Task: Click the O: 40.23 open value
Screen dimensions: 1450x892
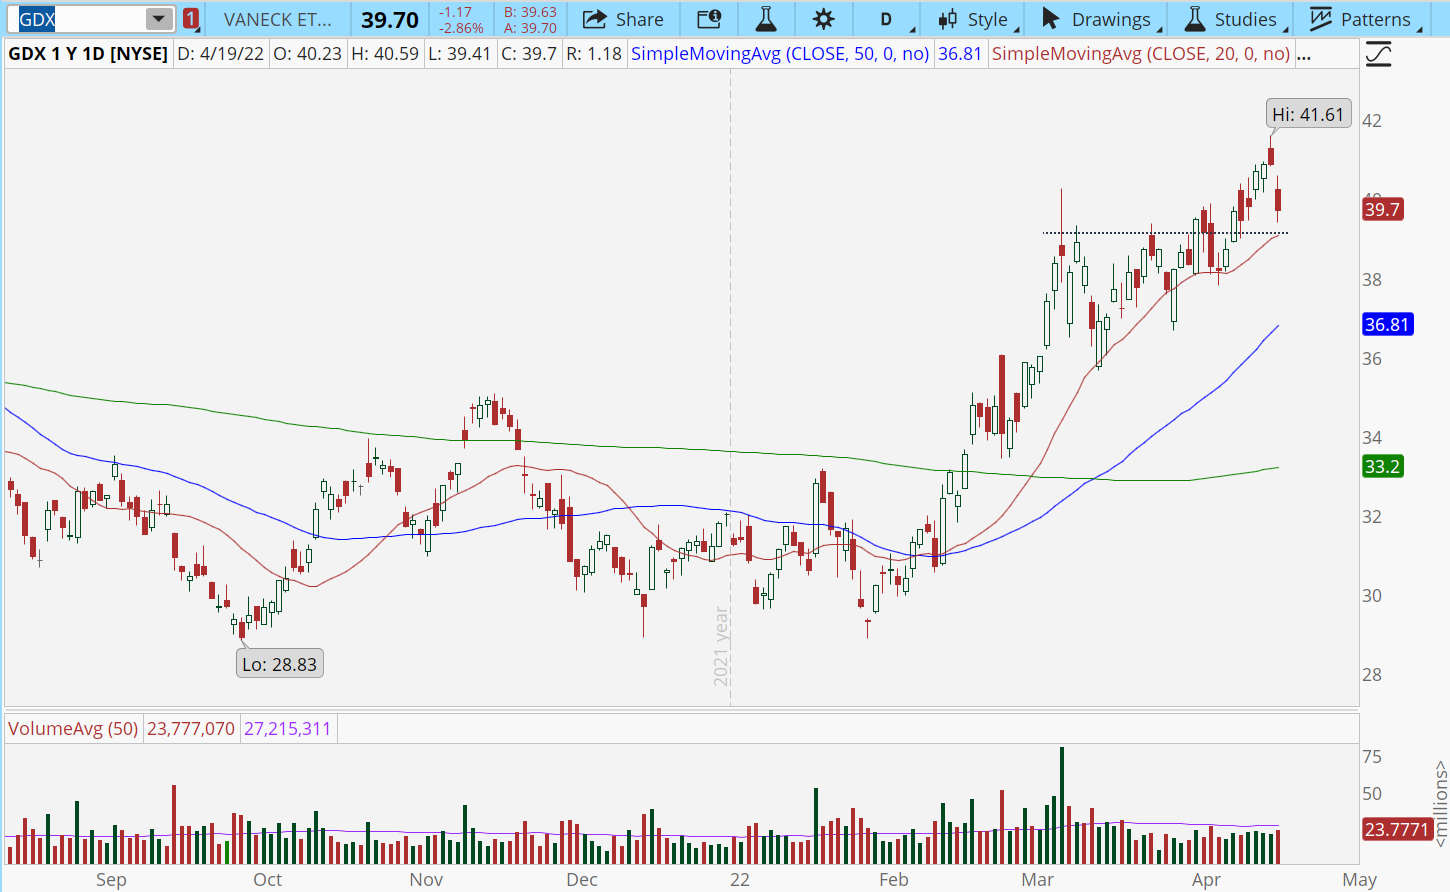Action: coord(308,54)
